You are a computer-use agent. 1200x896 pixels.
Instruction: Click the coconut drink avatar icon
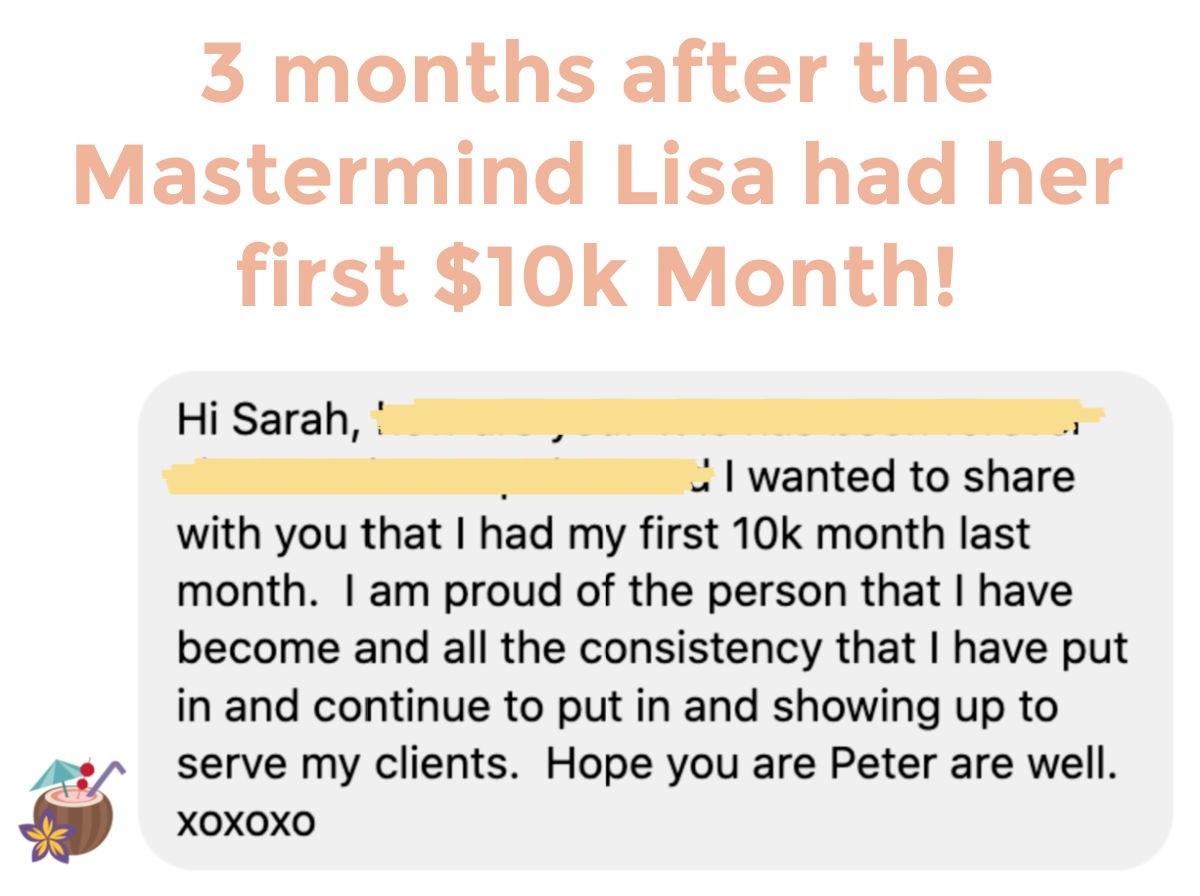tap(69, 811)
